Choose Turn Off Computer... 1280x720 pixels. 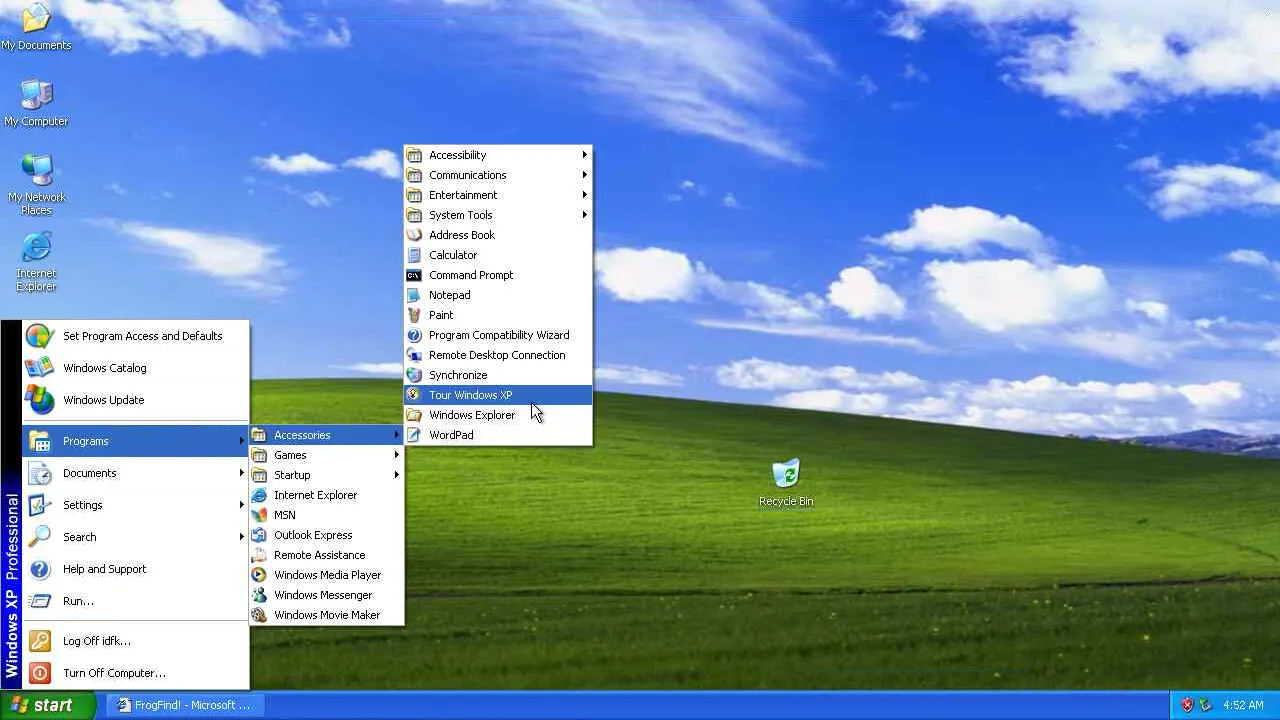(135, 673)
